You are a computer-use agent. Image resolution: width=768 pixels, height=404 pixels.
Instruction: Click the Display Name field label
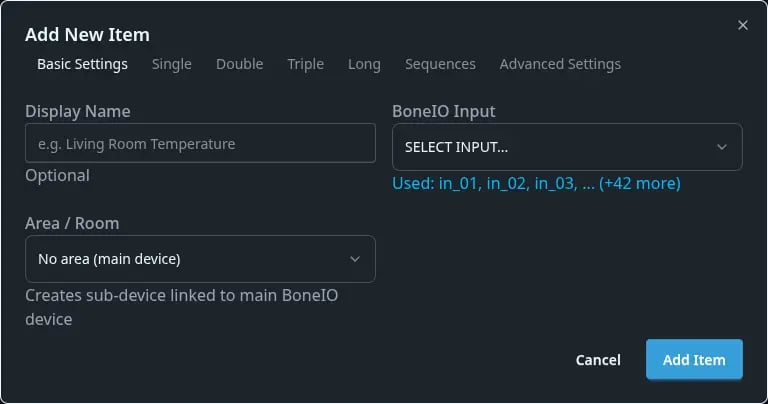pyautogui.click(x=78, y=111)
